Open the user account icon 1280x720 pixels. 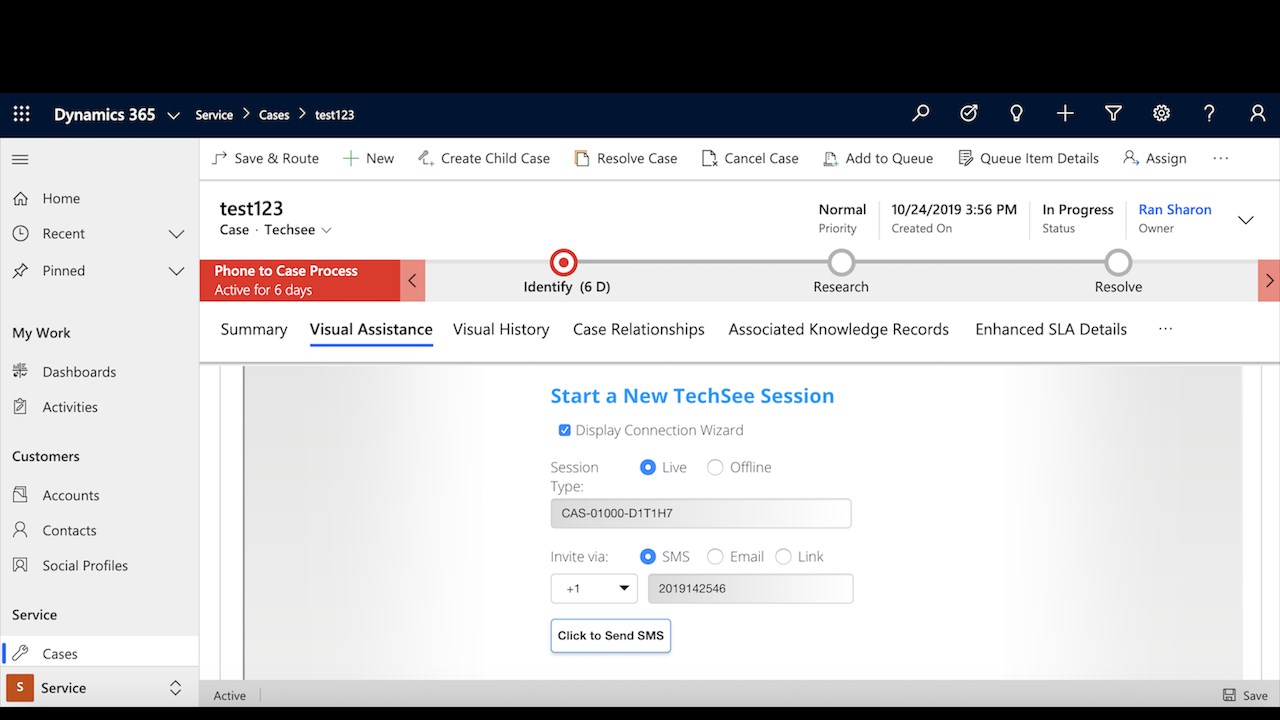tap(1258, 114)
